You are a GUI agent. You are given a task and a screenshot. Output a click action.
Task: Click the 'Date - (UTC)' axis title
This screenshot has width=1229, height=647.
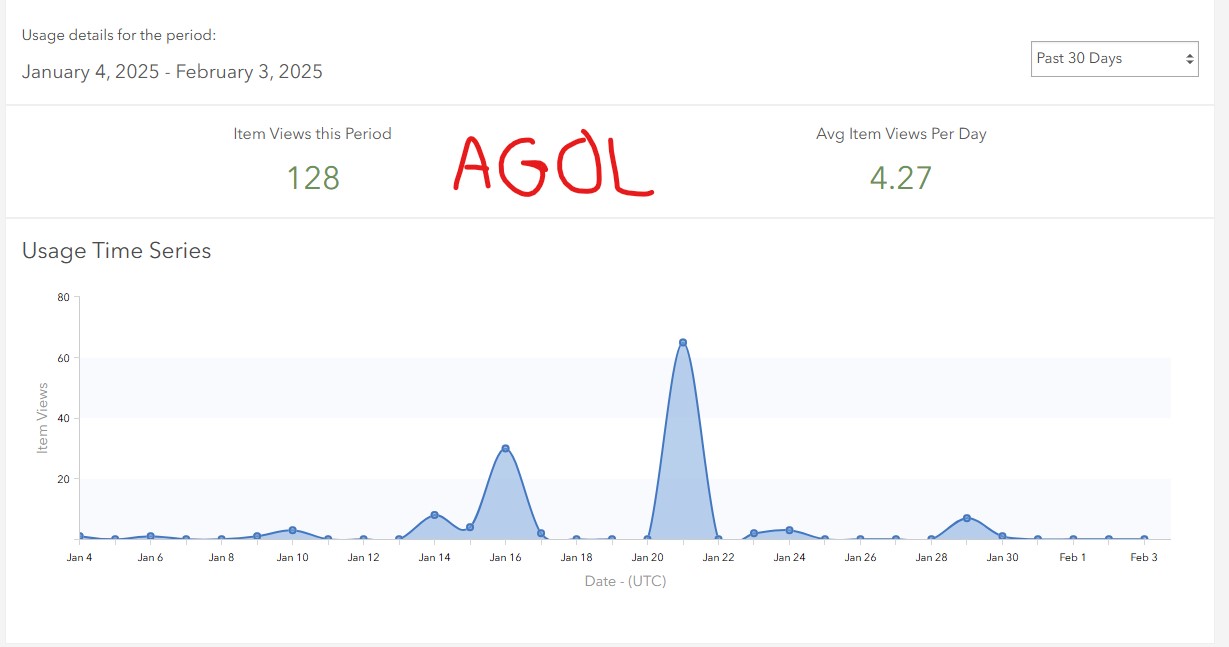pyautogui.click(x=625, y=581)
